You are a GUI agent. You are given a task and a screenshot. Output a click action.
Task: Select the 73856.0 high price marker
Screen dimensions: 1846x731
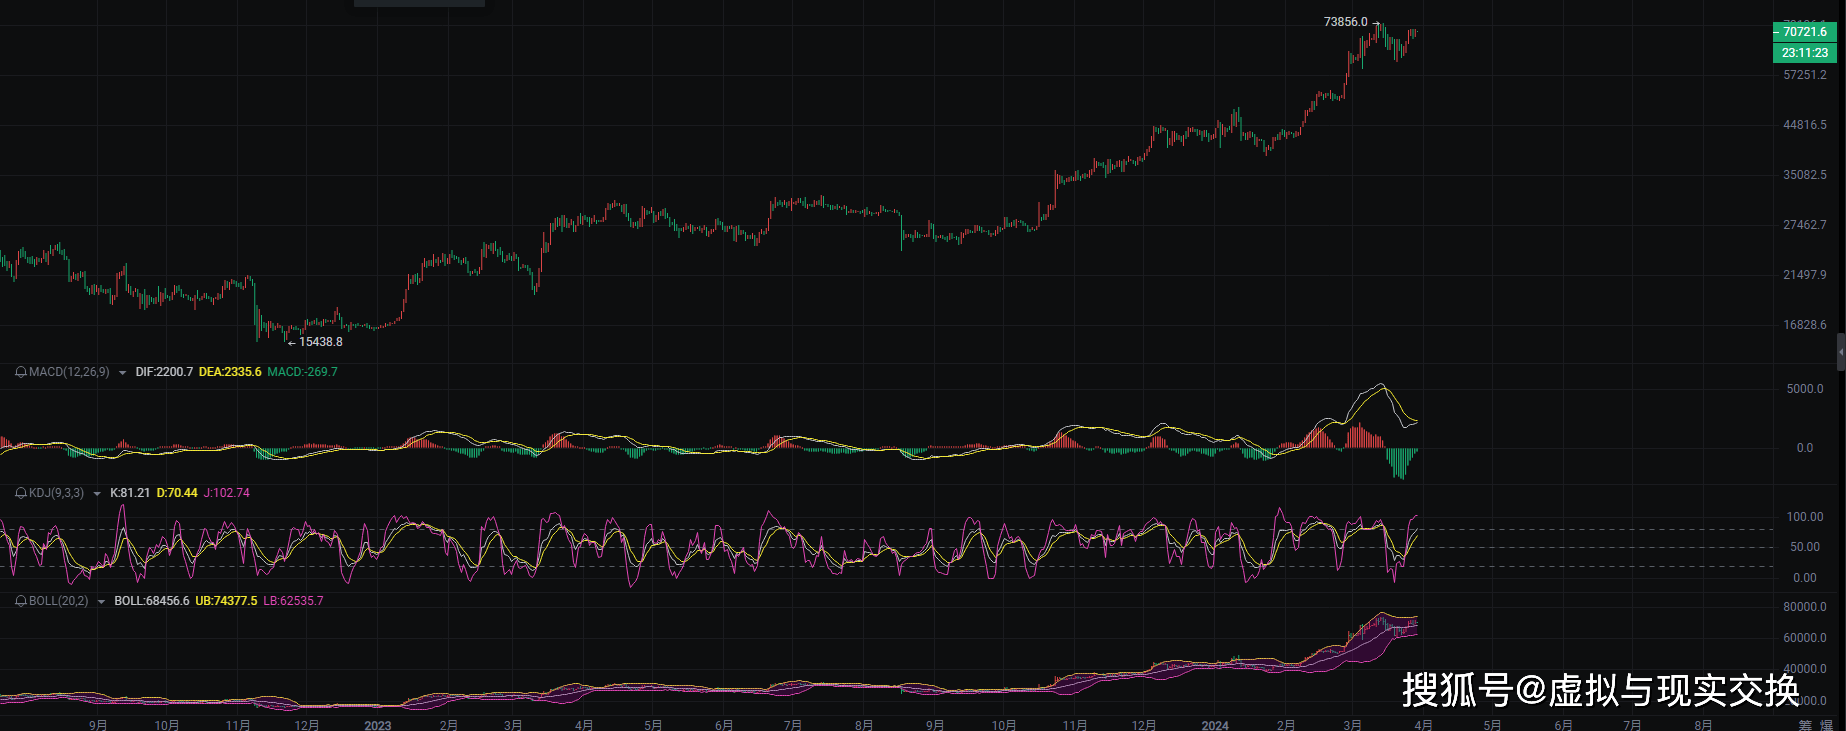(1345, 22)
